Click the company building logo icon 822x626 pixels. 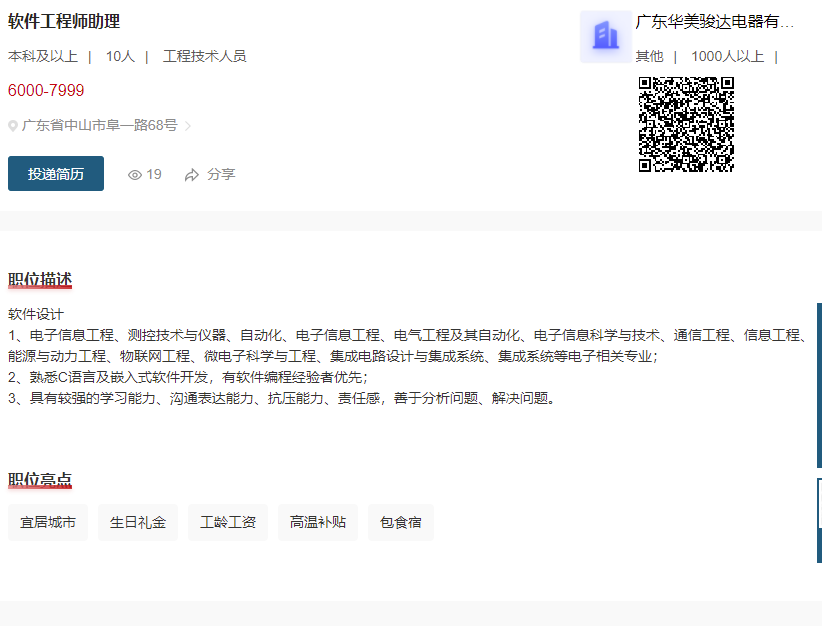(x=605, y=37)
